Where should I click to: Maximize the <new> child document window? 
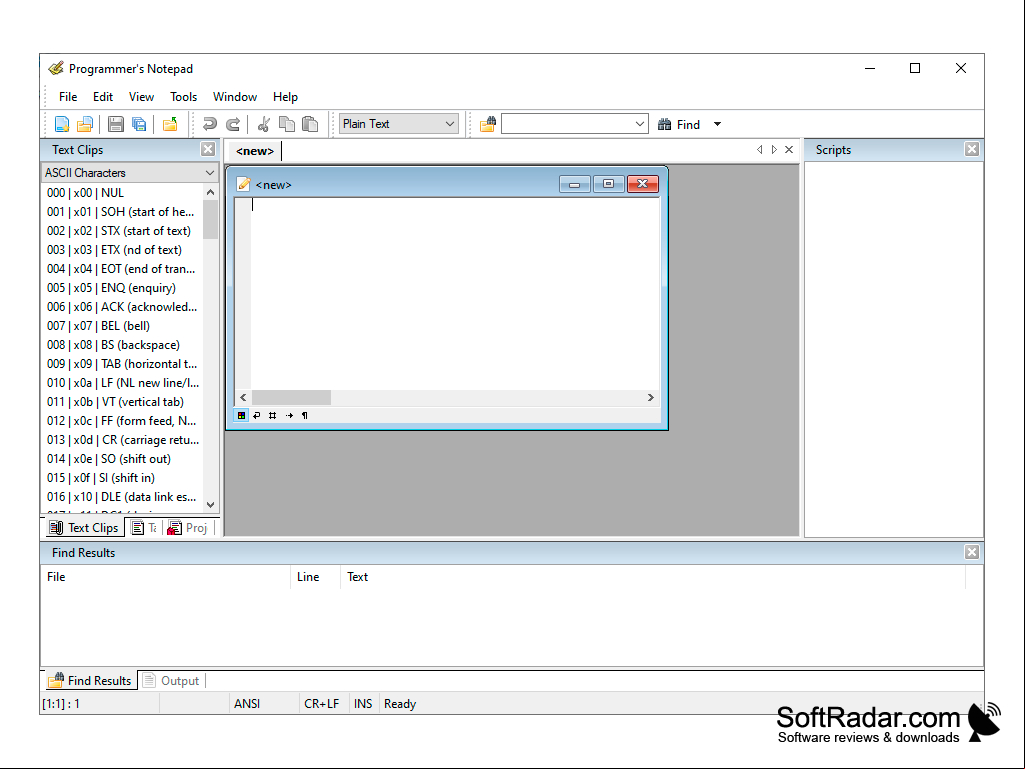pos(609,184)
